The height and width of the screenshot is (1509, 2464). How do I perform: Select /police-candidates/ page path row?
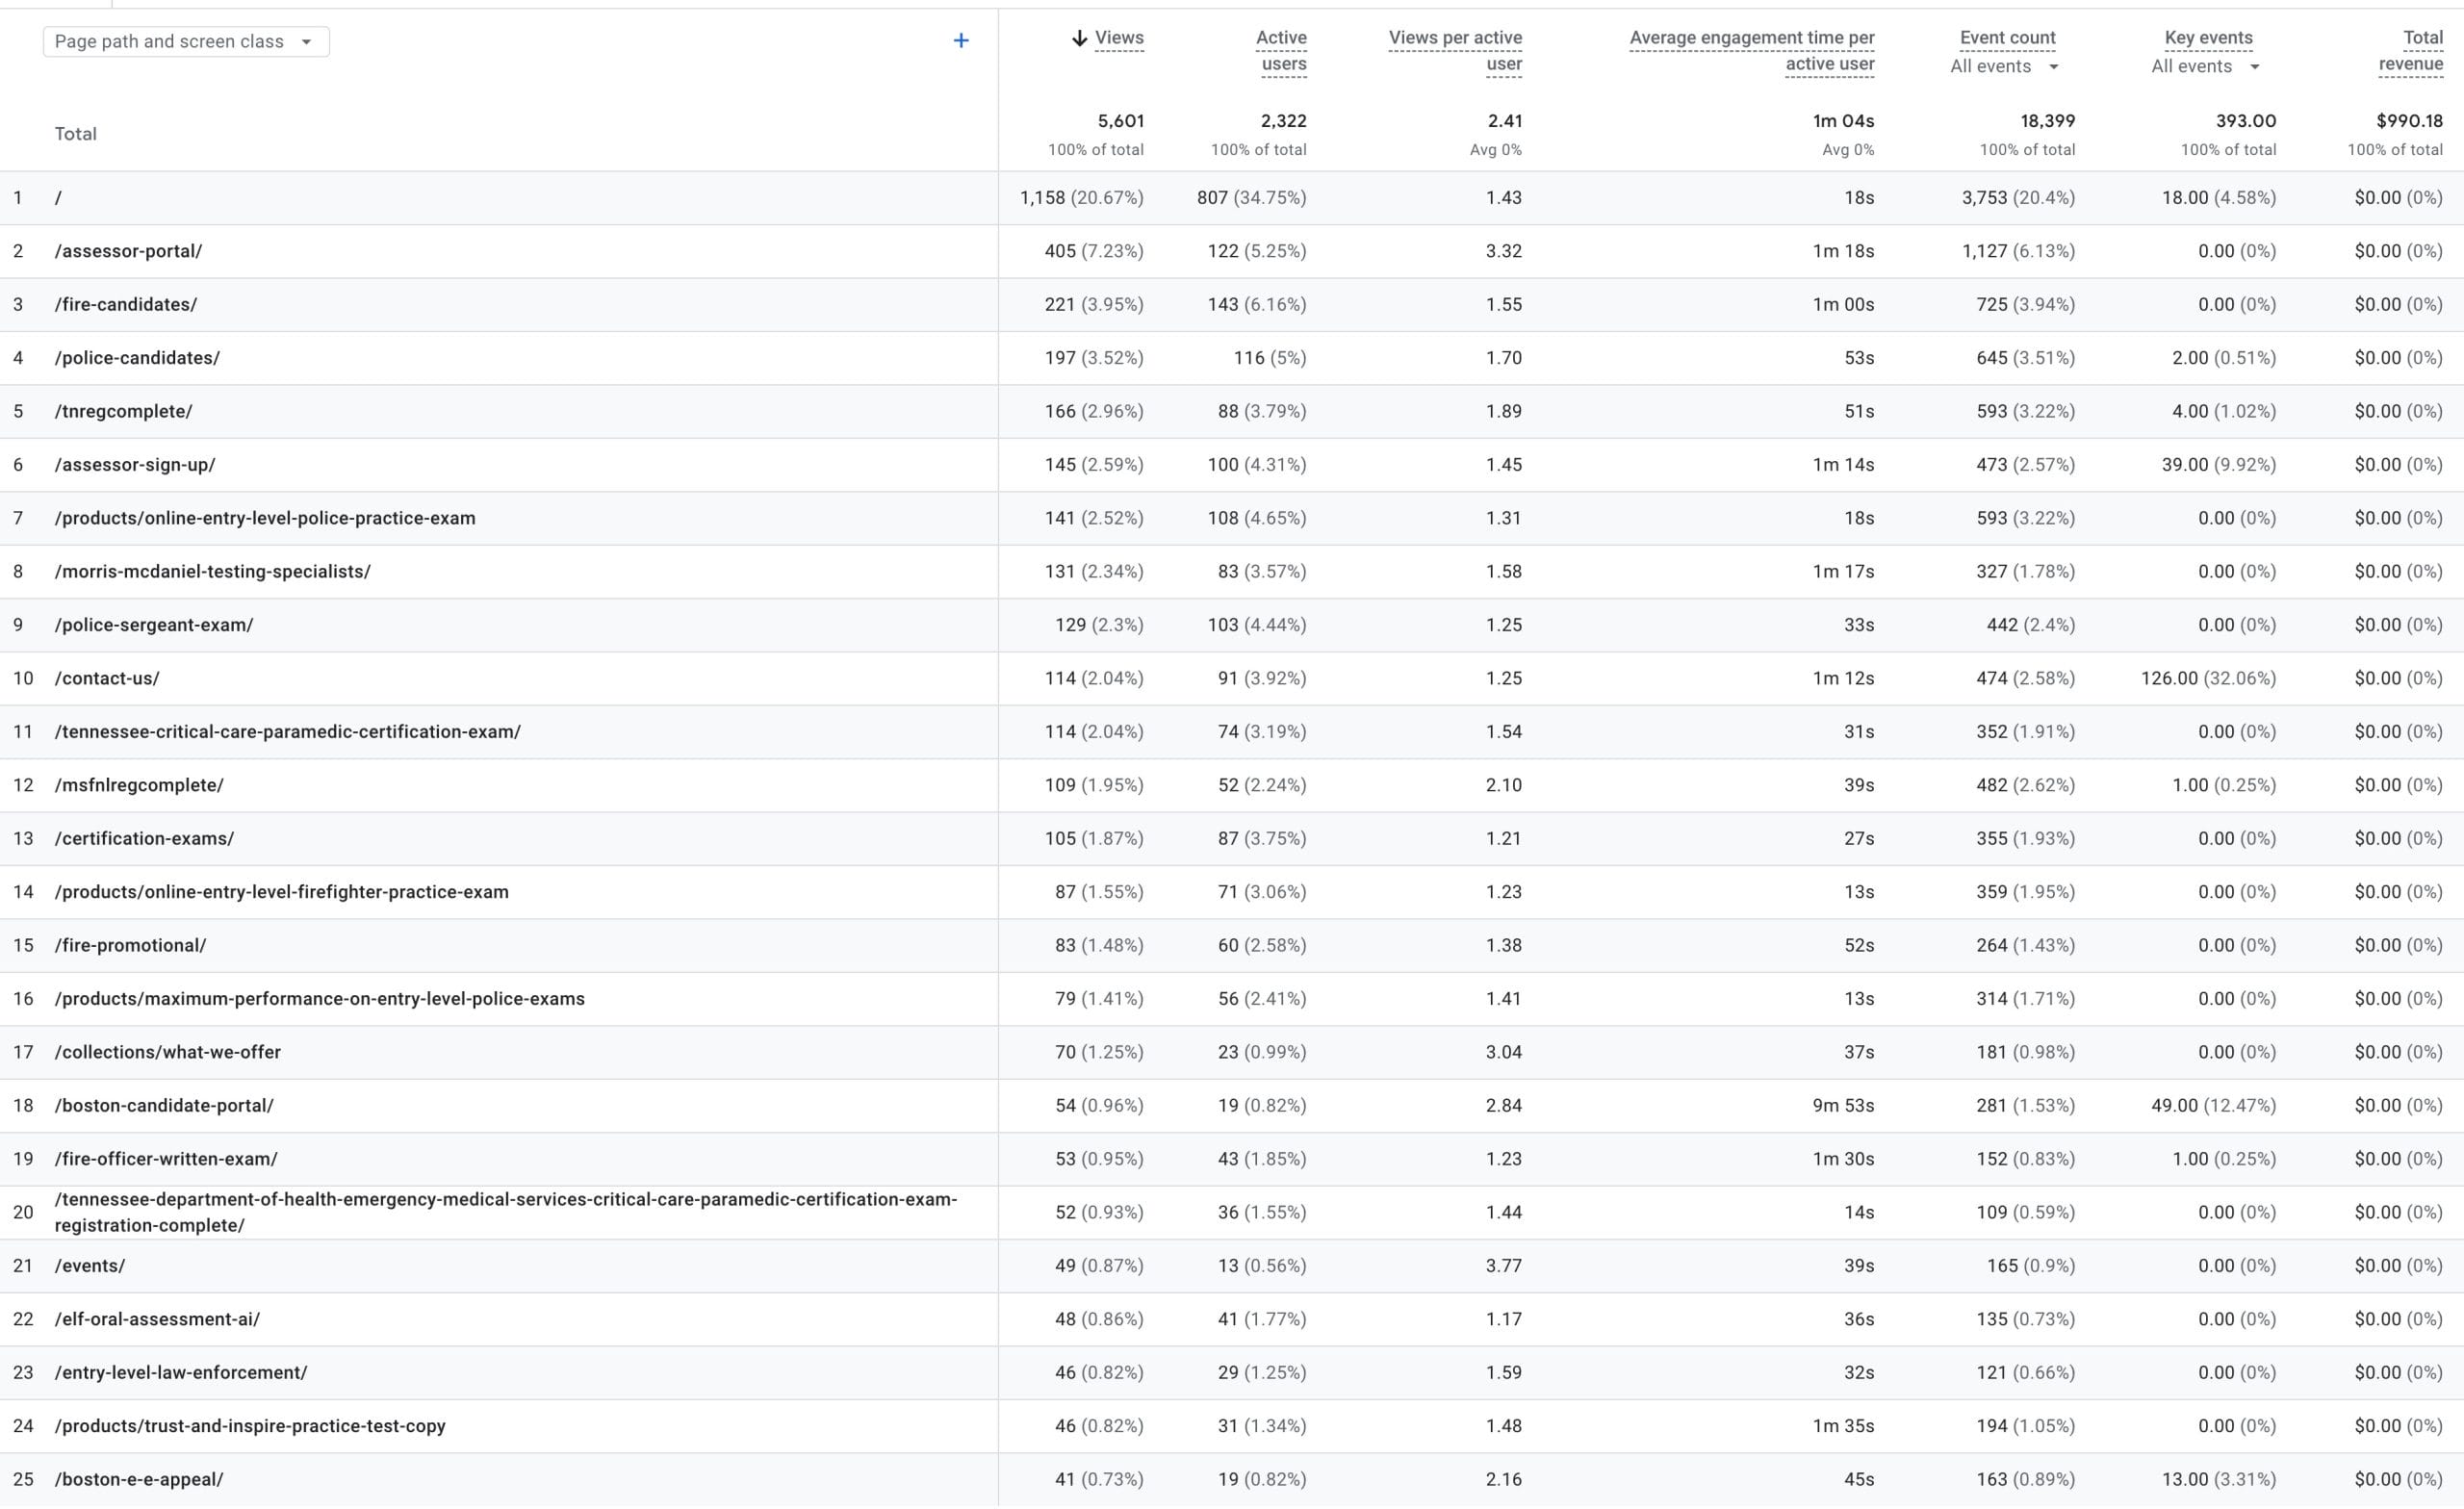pyautogui.click(x=137, y=358)
